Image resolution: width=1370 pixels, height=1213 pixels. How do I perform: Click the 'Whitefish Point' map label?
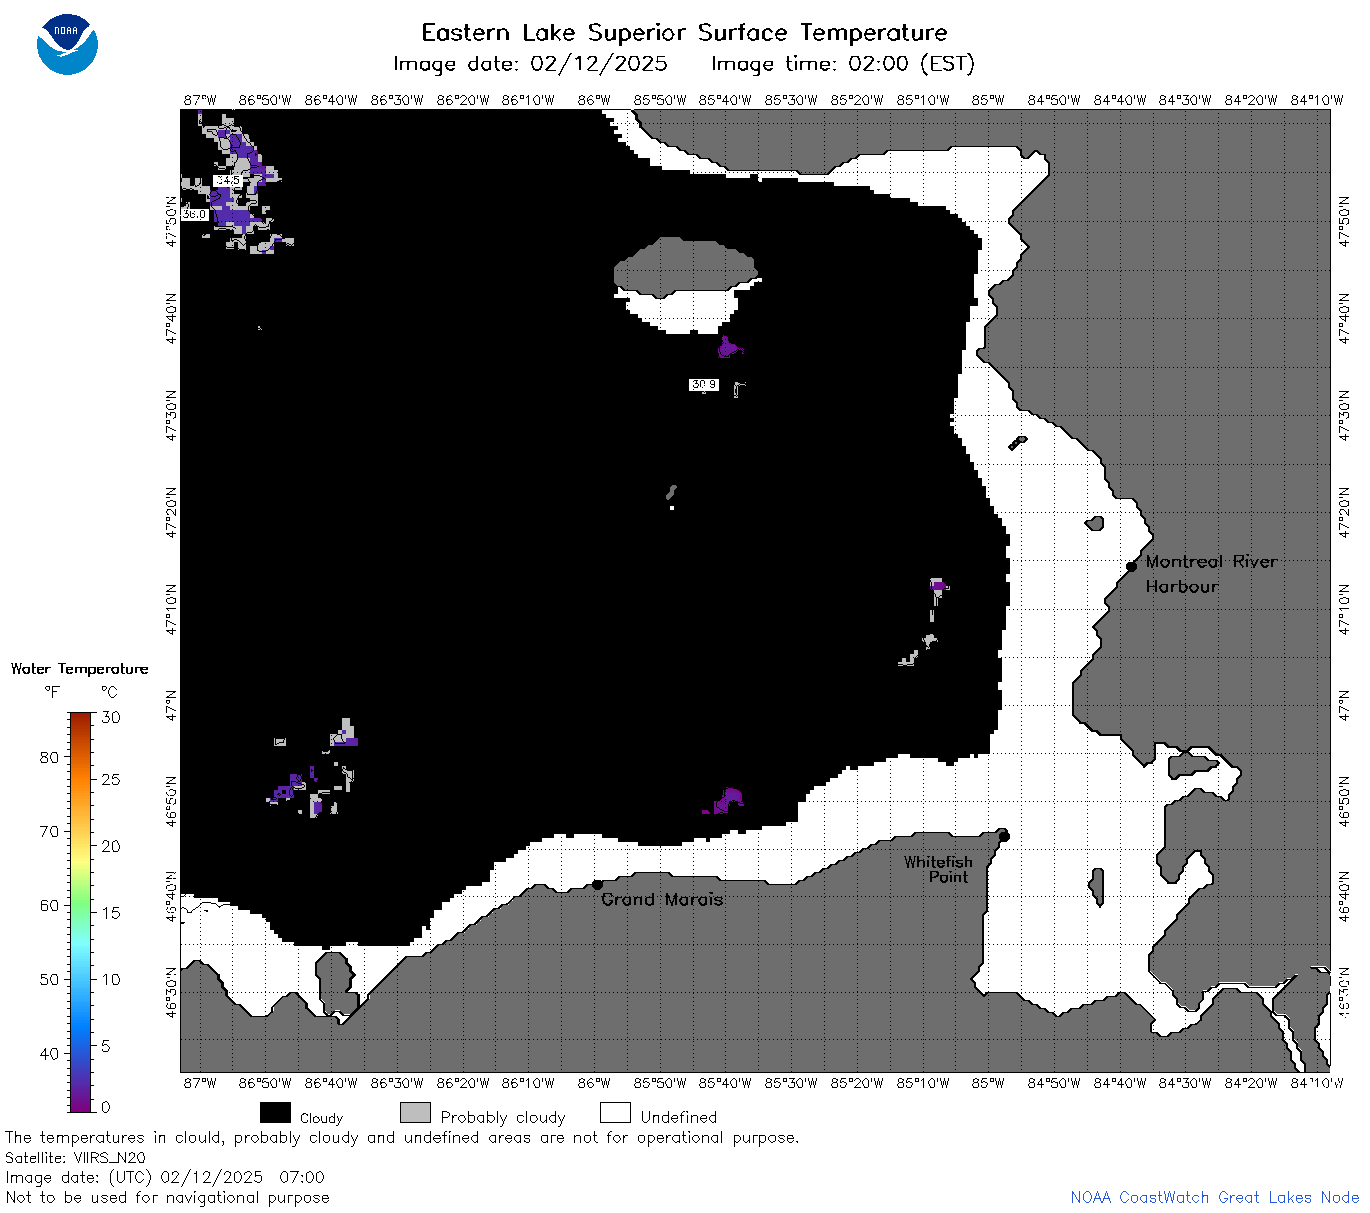point(938,869)
